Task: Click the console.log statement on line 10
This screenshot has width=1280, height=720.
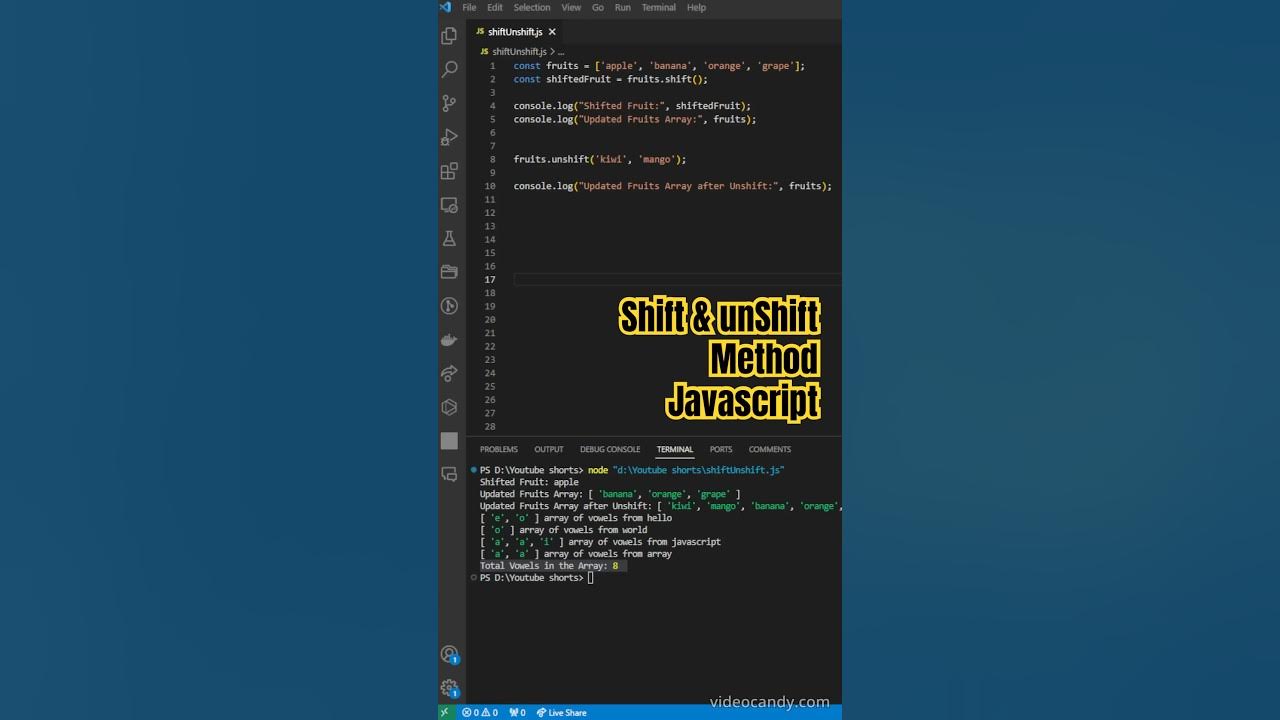Action: [672, 186]
